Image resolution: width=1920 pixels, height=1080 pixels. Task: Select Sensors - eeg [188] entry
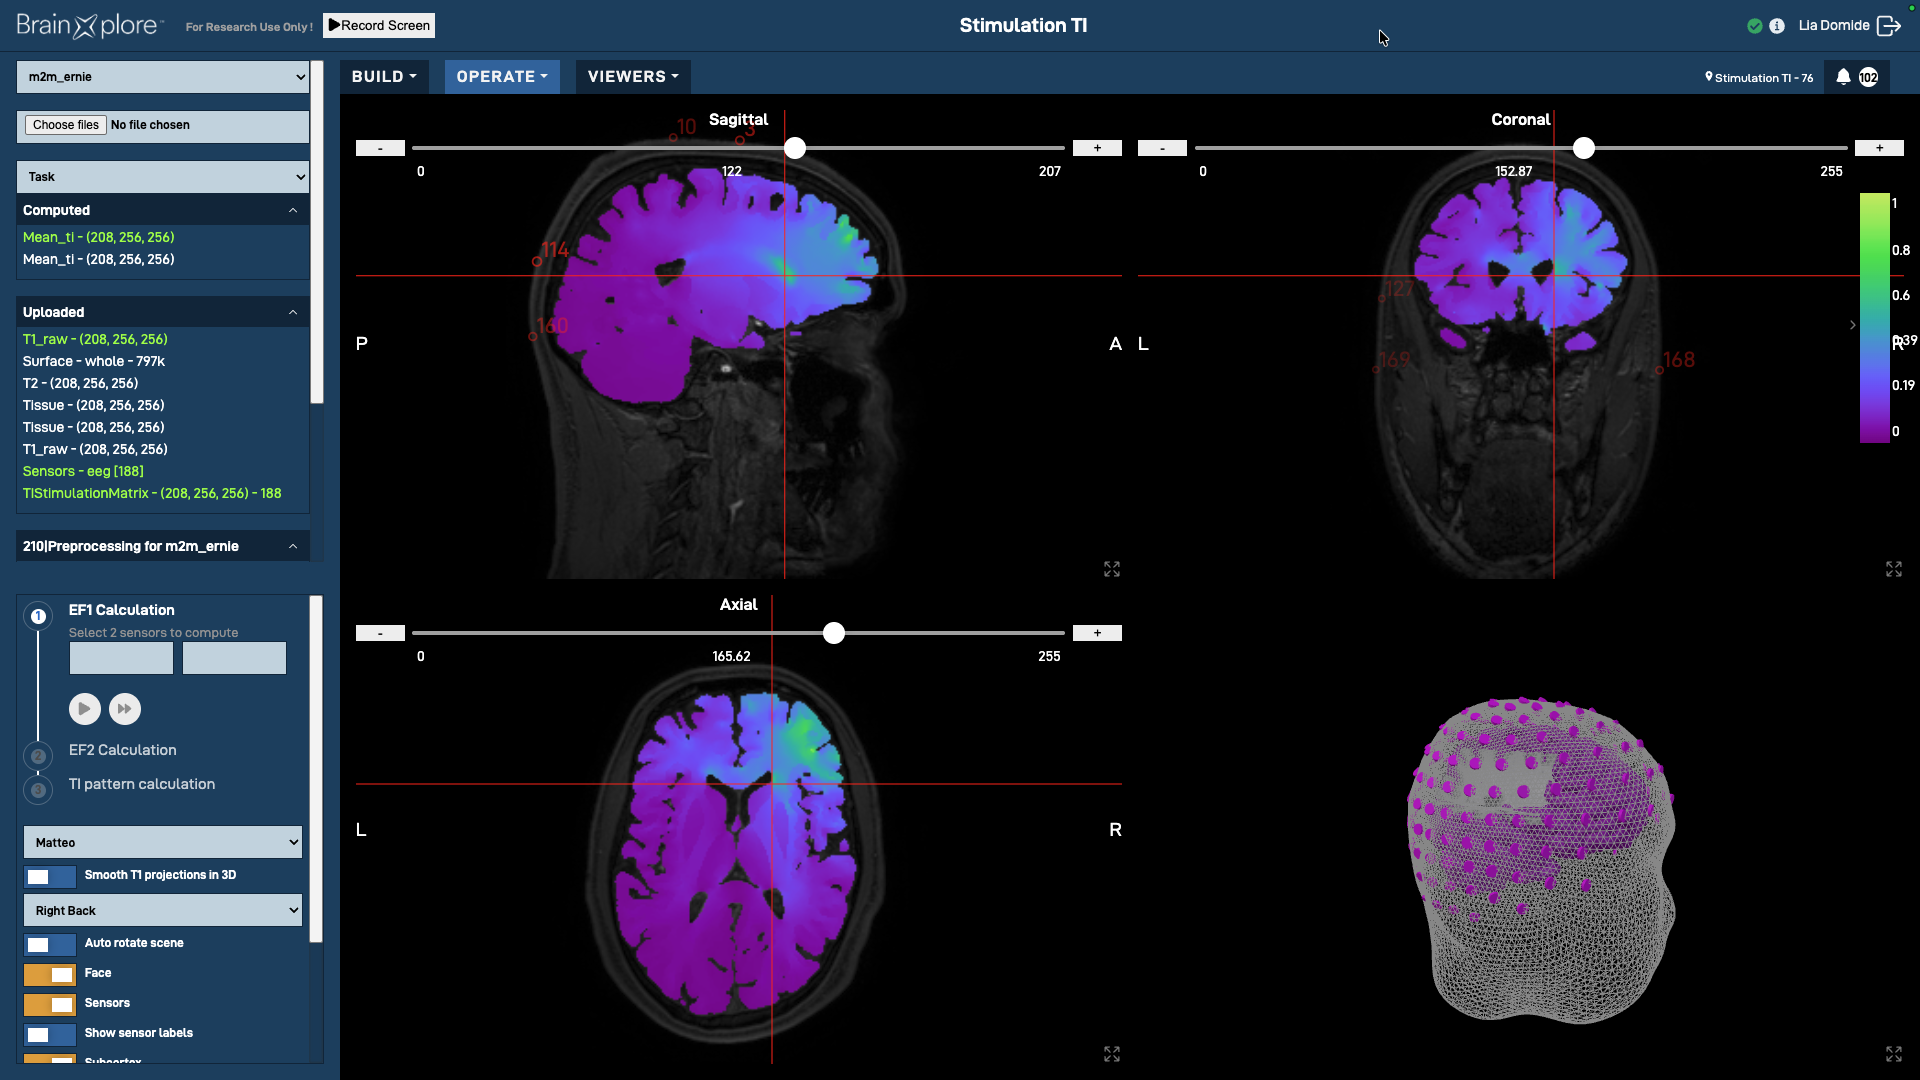[84, 471]
